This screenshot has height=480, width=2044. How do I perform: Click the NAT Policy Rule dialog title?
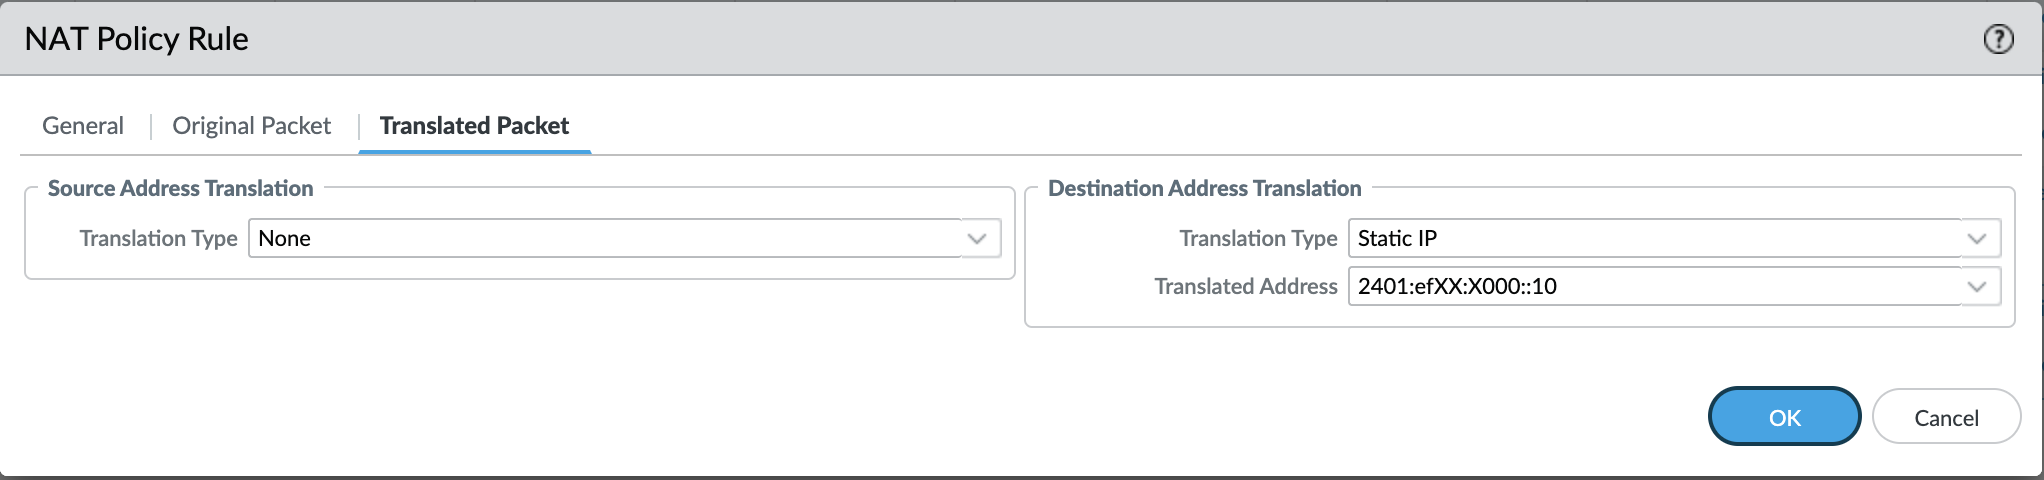pyautogui.click(x=136, y=39)
